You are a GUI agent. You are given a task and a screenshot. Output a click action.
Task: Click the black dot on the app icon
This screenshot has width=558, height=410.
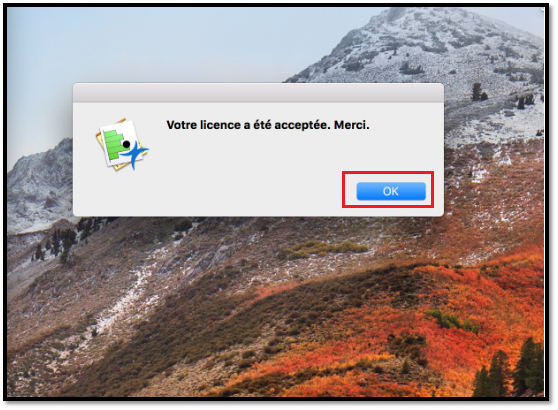point(126,144)
